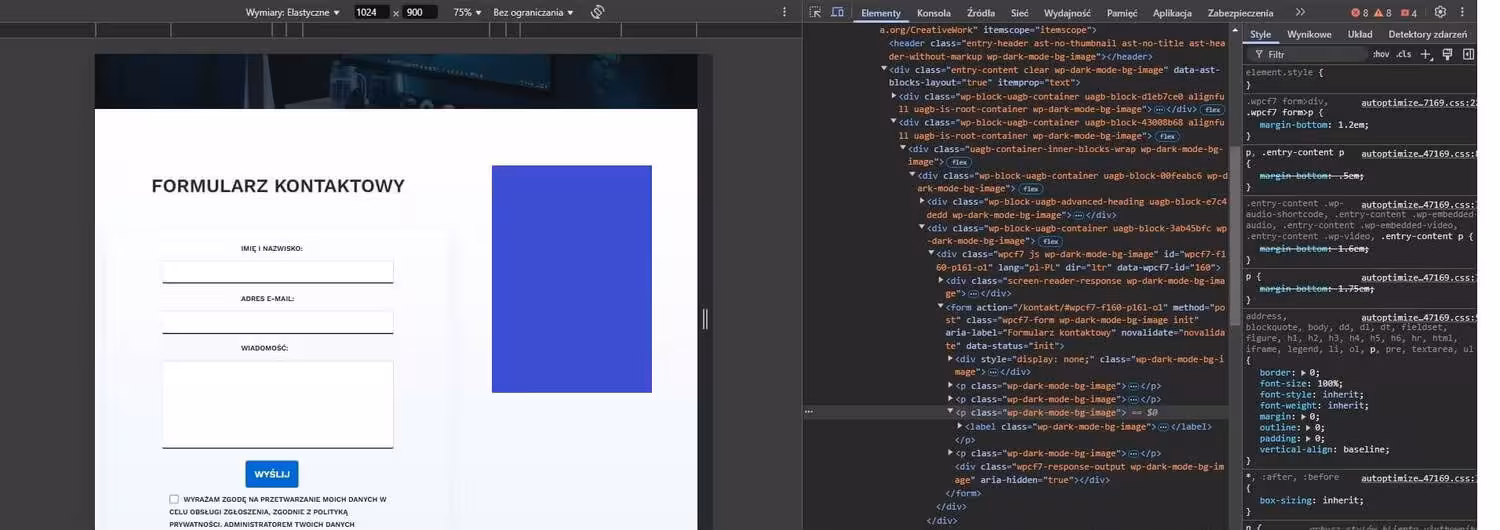
Task: Click the issues counter showing 4
Action: (1408, 13)
